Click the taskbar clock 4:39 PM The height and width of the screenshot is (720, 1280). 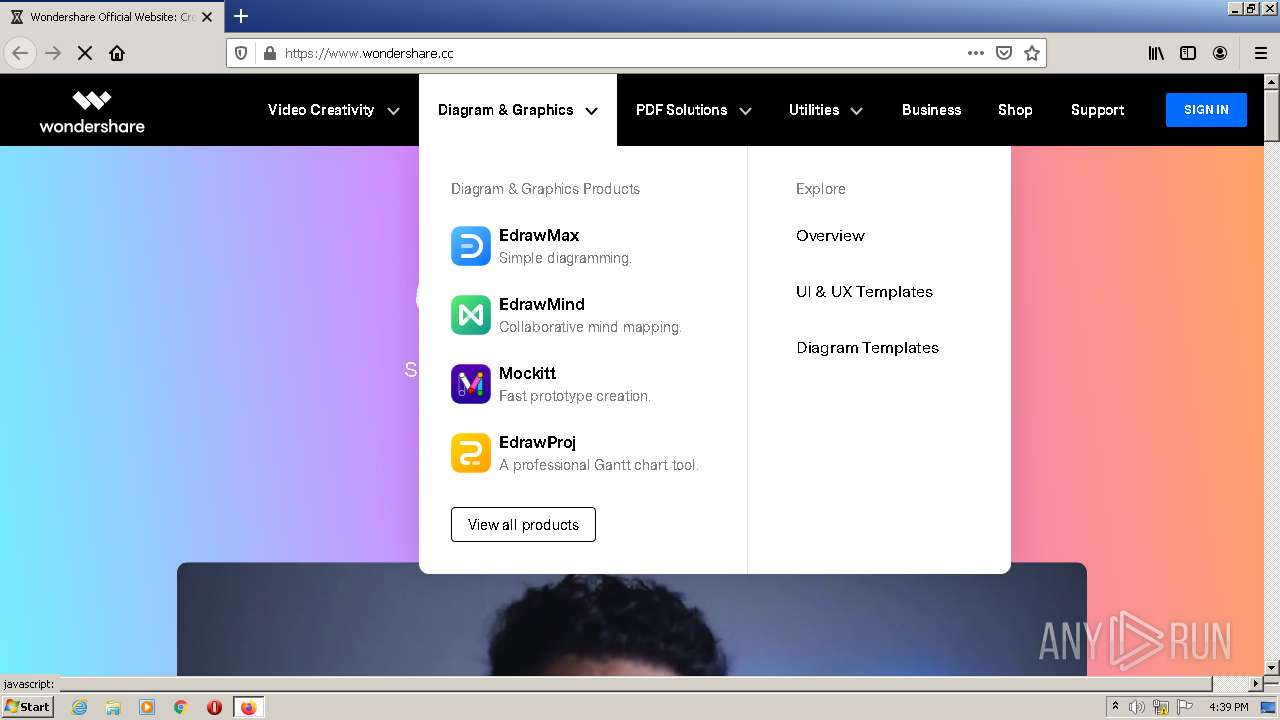(1228, 707)
